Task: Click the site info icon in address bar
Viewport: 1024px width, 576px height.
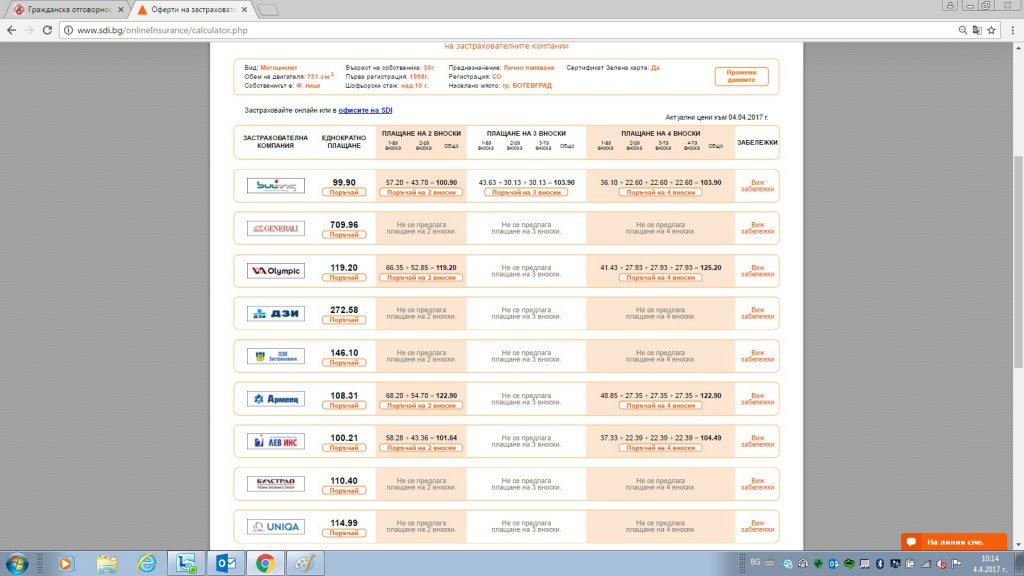Action: coord(68,30)
